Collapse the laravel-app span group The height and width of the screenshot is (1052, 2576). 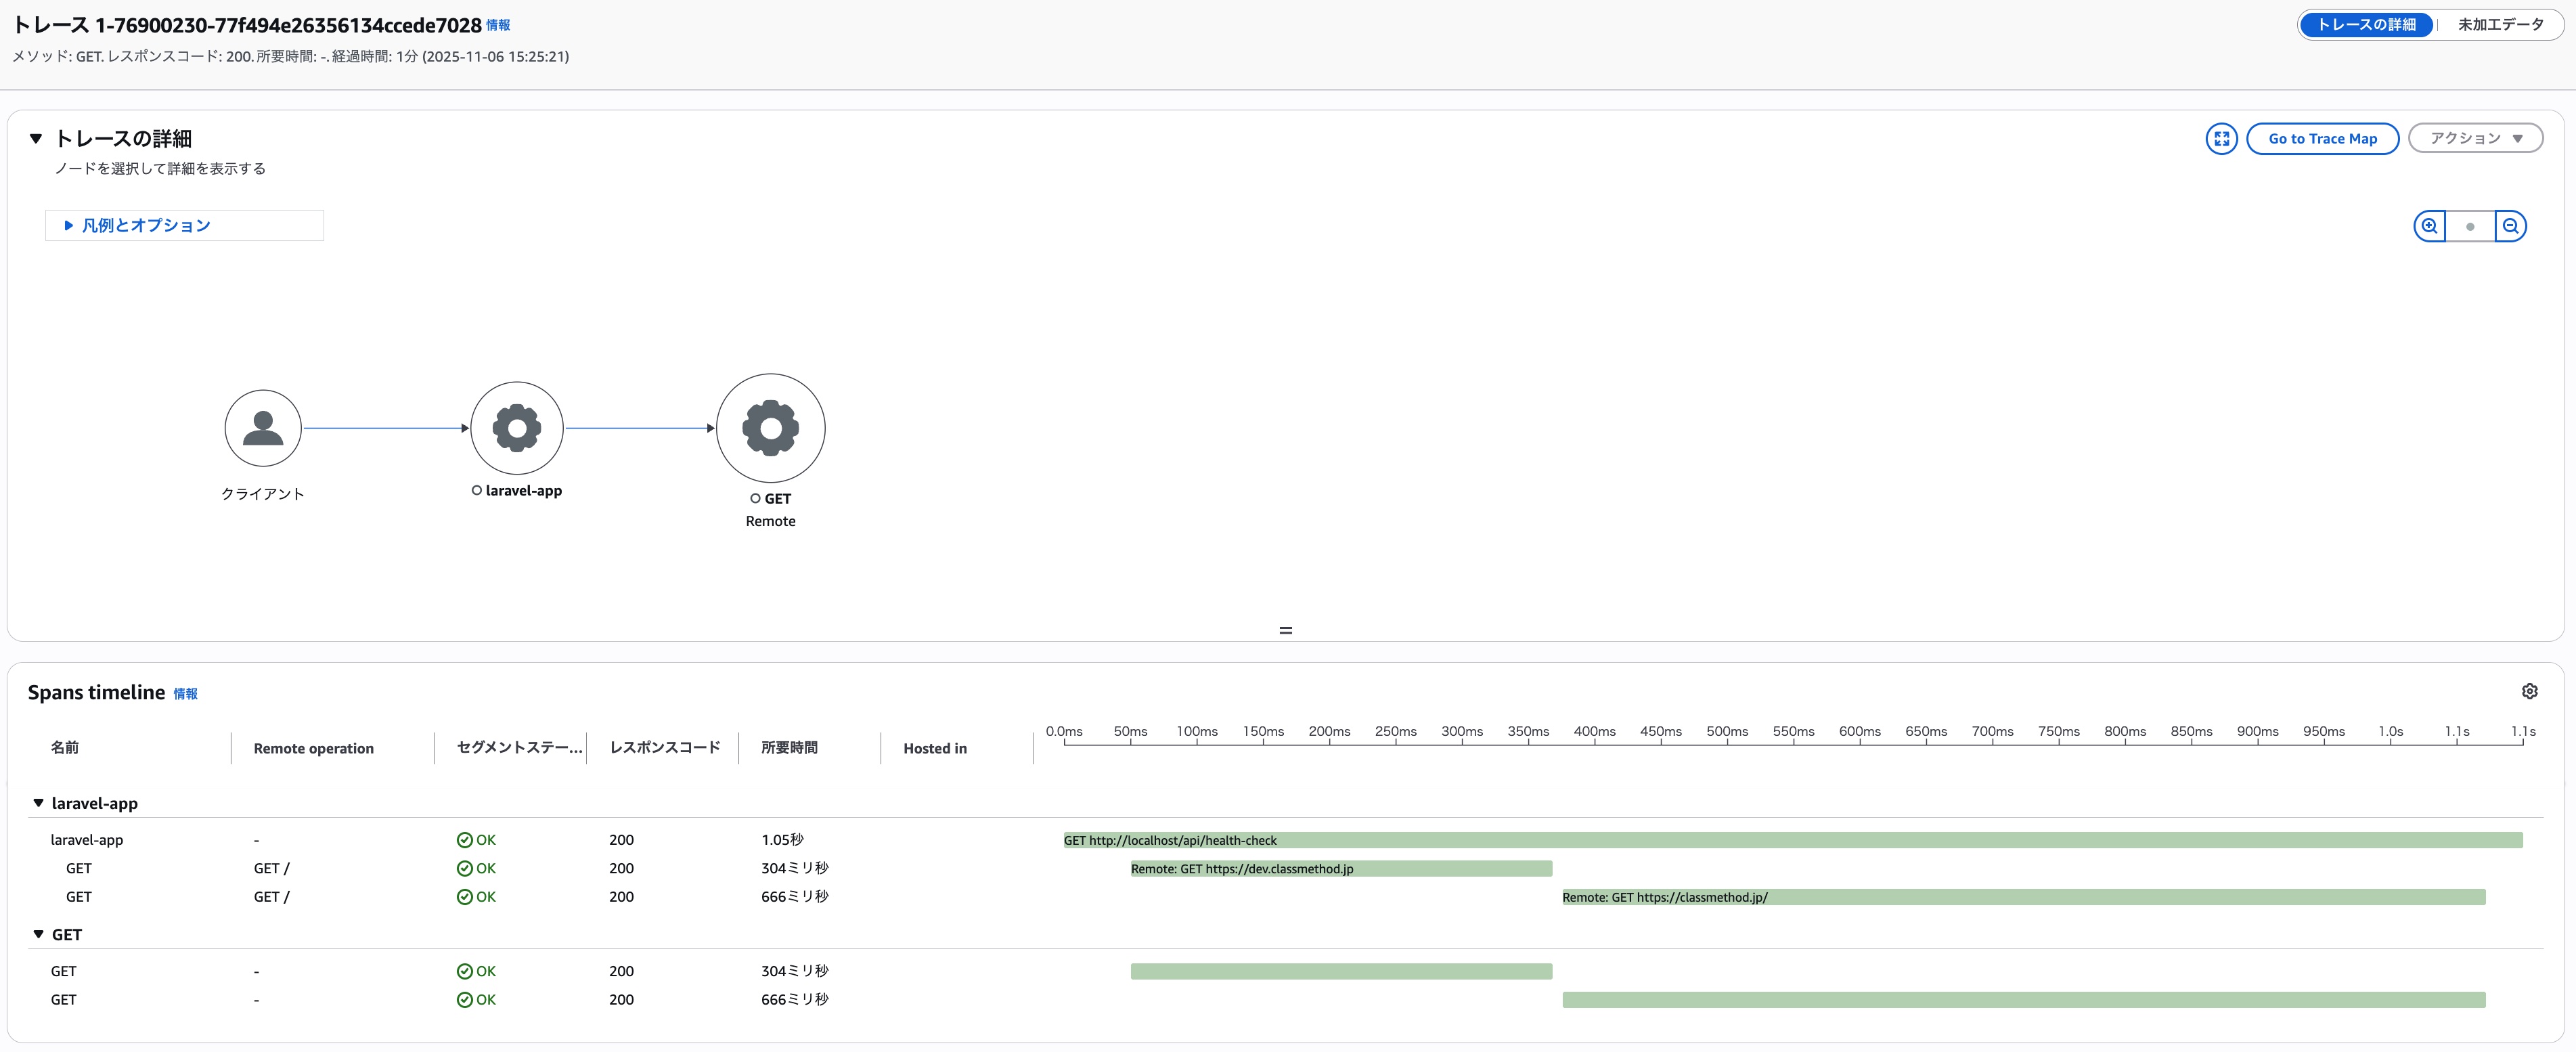pos(39,803)
